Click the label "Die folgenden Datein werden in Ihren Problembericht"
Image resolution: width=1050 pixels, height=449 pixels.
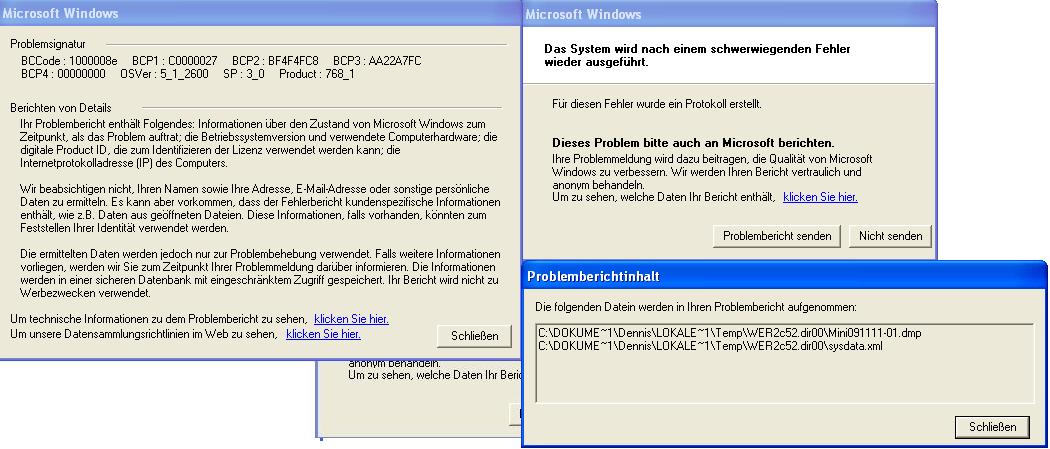(696, 307)
